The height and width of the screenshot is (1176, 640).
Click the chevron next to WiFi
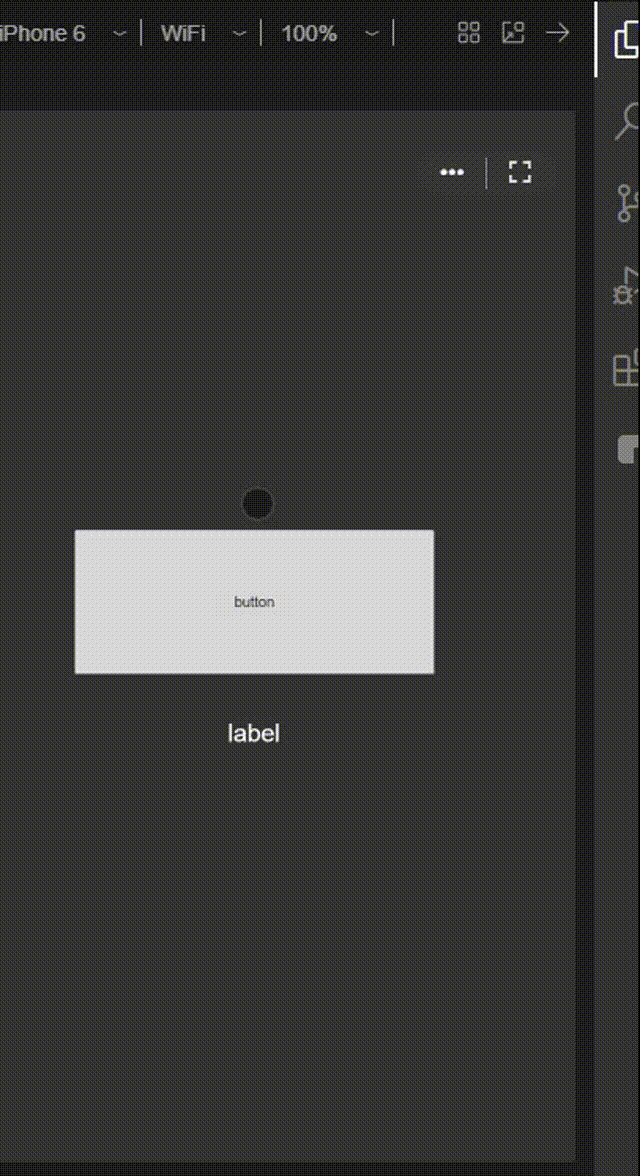tap(239, 34)
